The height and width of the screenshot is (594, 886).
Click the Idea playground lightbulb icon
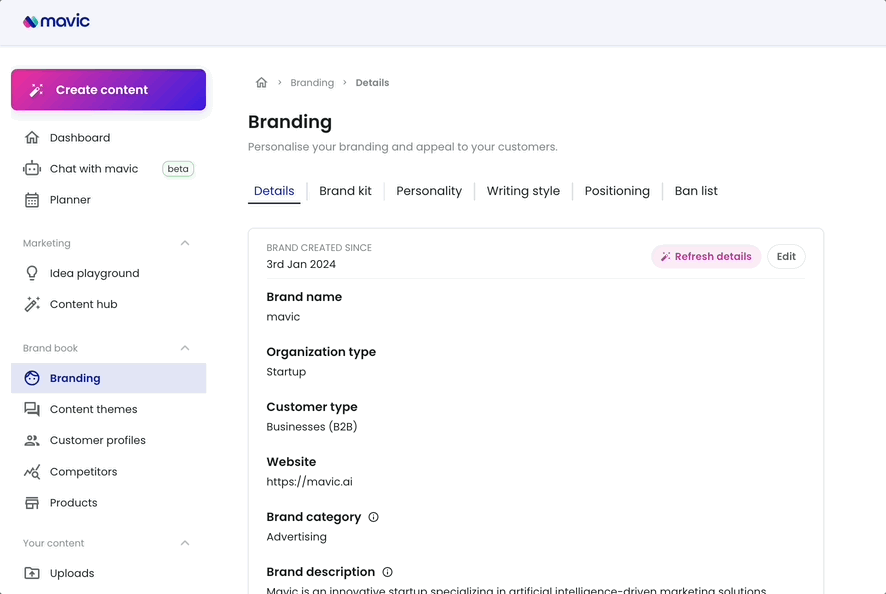click(x=32, y=274)
